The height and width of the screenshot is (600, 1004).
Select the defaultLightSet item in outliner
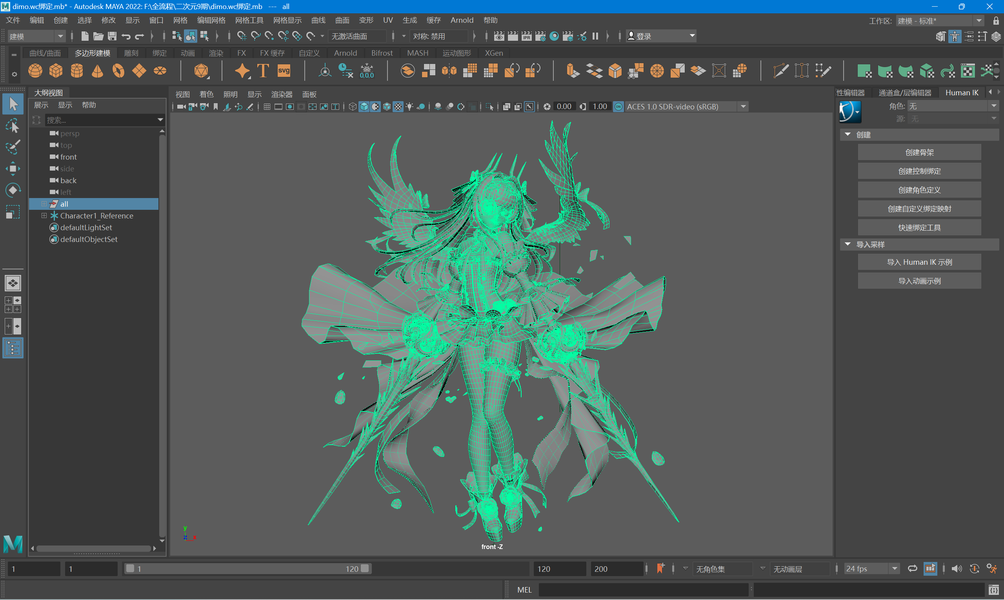pyautogui.click(x=86, y=228)
